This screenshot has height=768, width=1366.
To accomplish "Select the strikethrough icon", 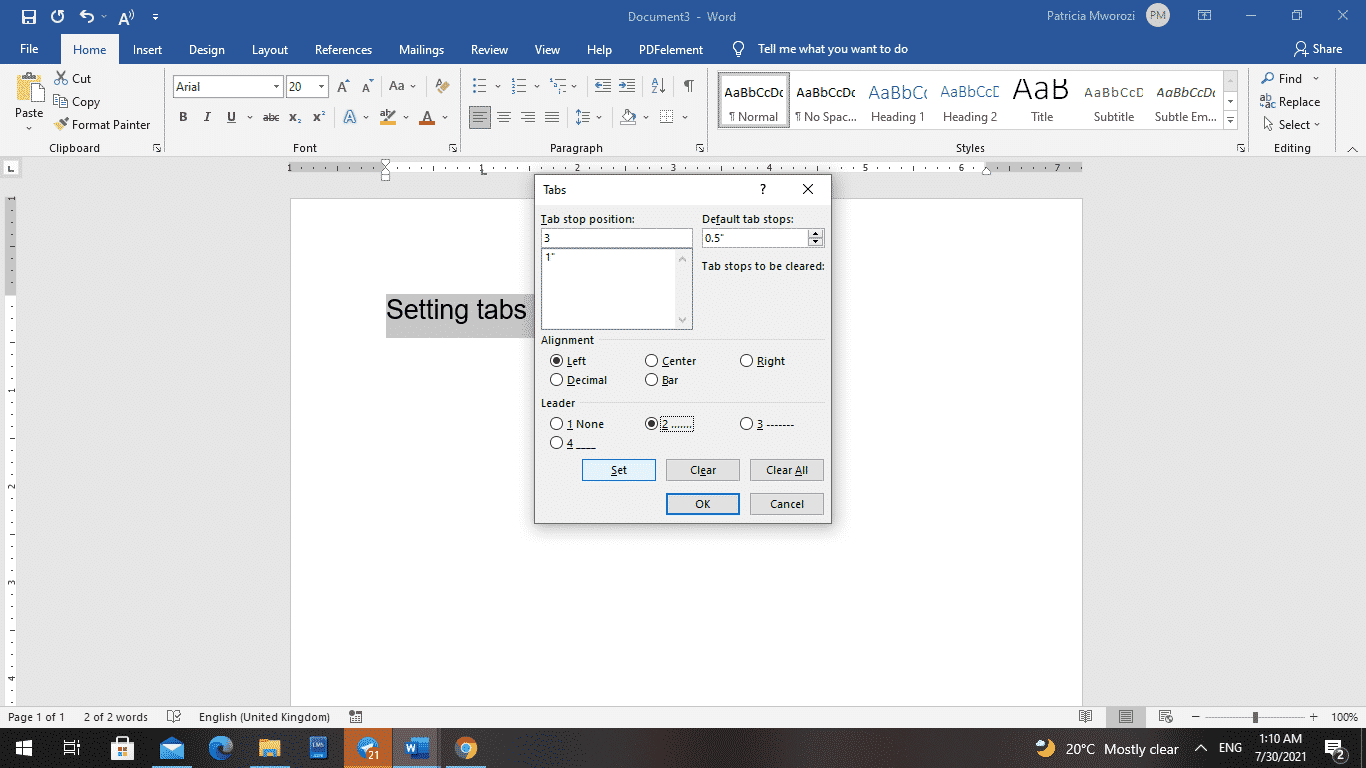I will click(x=270, y=117).
